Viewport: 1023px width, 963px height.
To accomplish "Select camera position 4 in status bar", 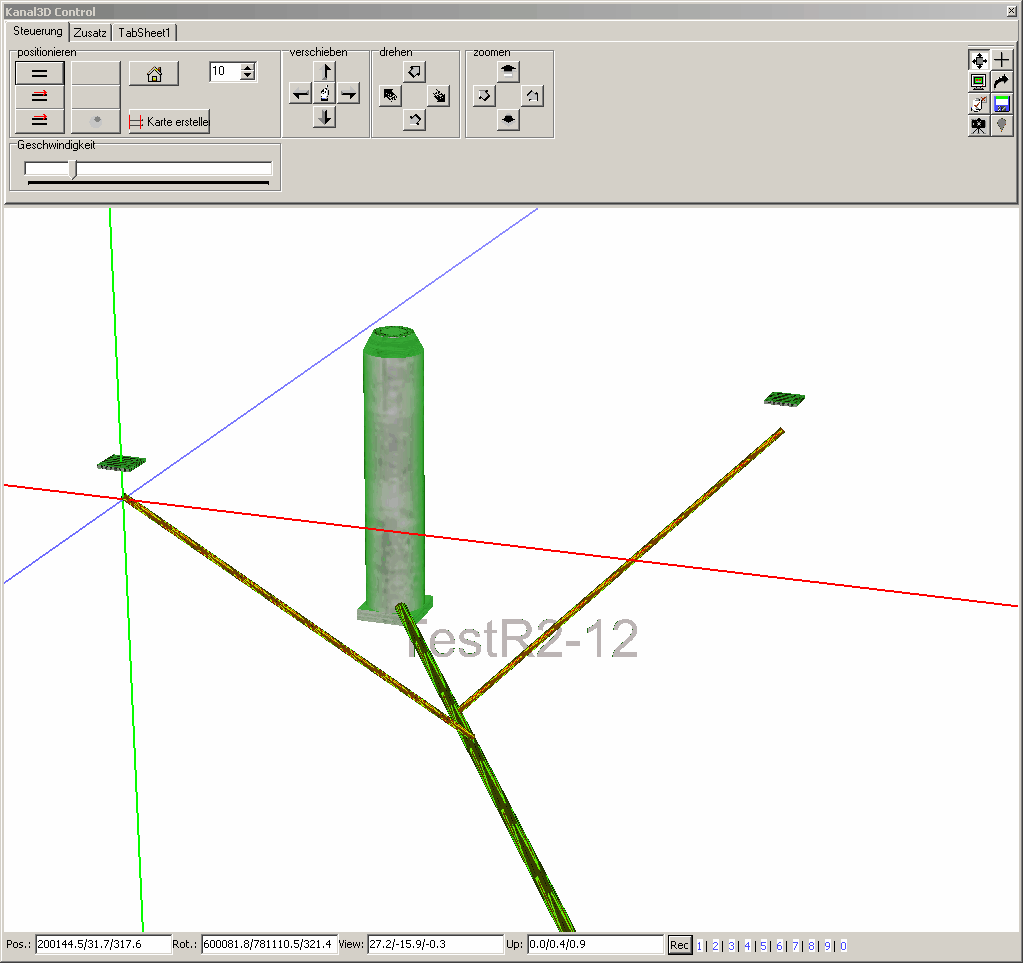I will coord(746,945).
